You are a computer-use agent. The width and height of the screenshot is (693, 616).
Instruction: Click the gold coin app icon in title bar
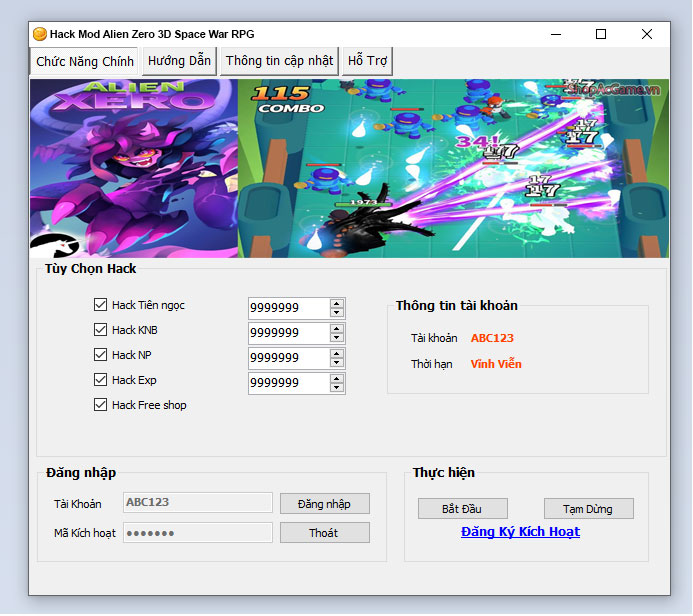40,34
